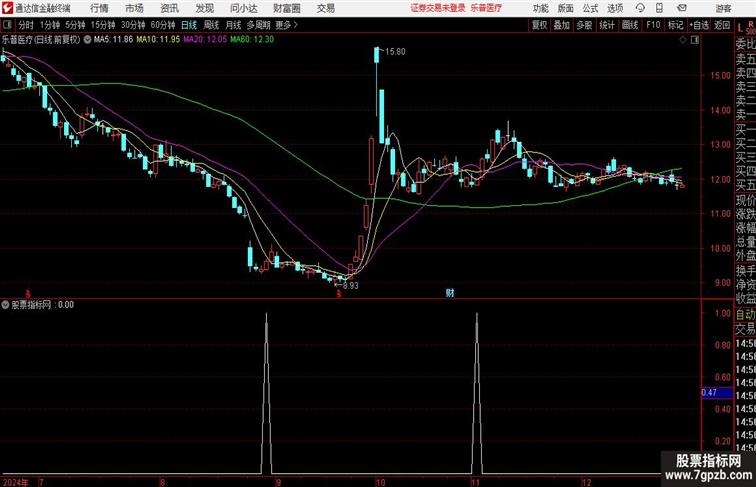Click the 8.93 low price label
Viewport: 756px width, 487px height.
[351, 285]
